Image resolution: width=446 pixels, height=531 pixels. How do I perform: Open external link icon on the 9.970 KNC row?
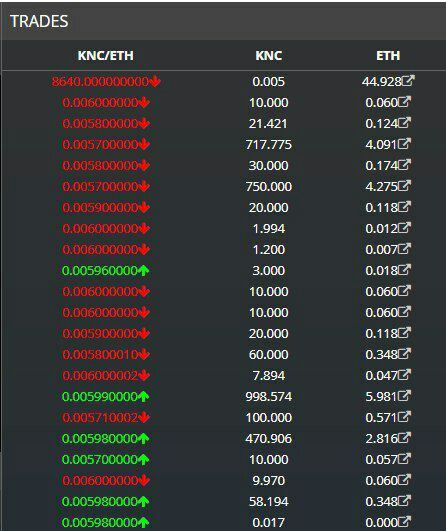pos(404,480)
